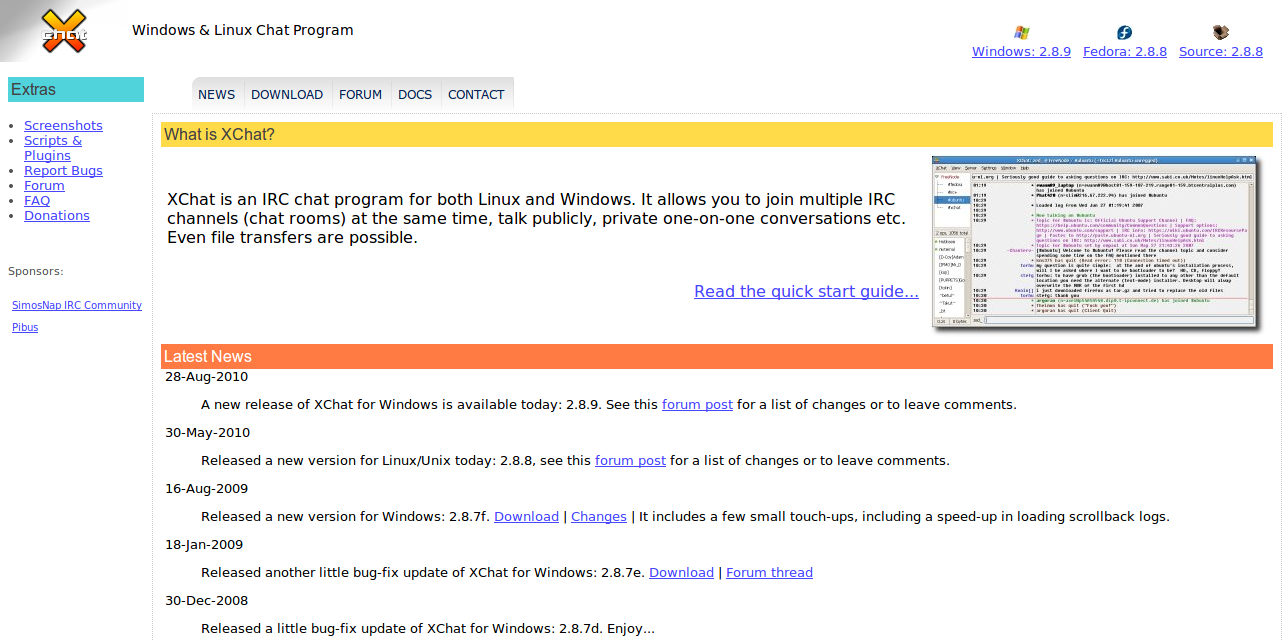Open Scripts & Plugins sidebar link
The image size is (1286, 641).
pyautogui.click(x=53, y=148)
